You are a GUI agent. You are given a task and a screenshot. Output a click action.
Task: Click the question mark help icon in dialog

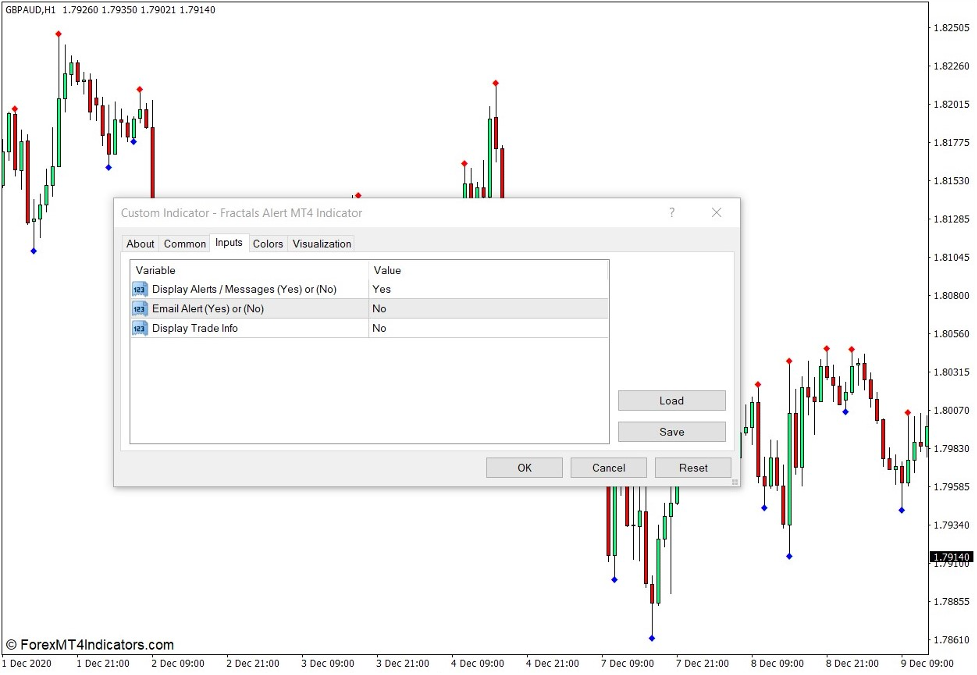[671, 212]
